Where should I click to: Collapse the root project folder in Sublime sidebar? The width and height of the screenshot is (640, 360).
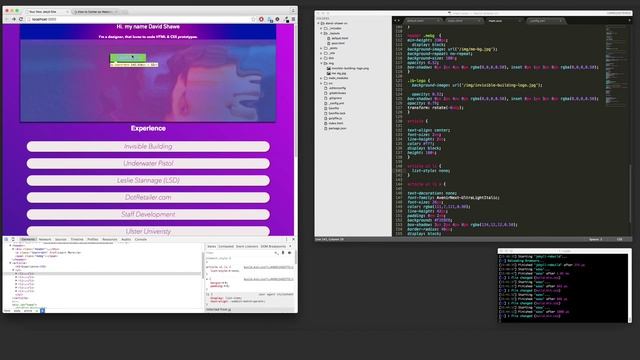pyautogui.click(x=318, y=23)
